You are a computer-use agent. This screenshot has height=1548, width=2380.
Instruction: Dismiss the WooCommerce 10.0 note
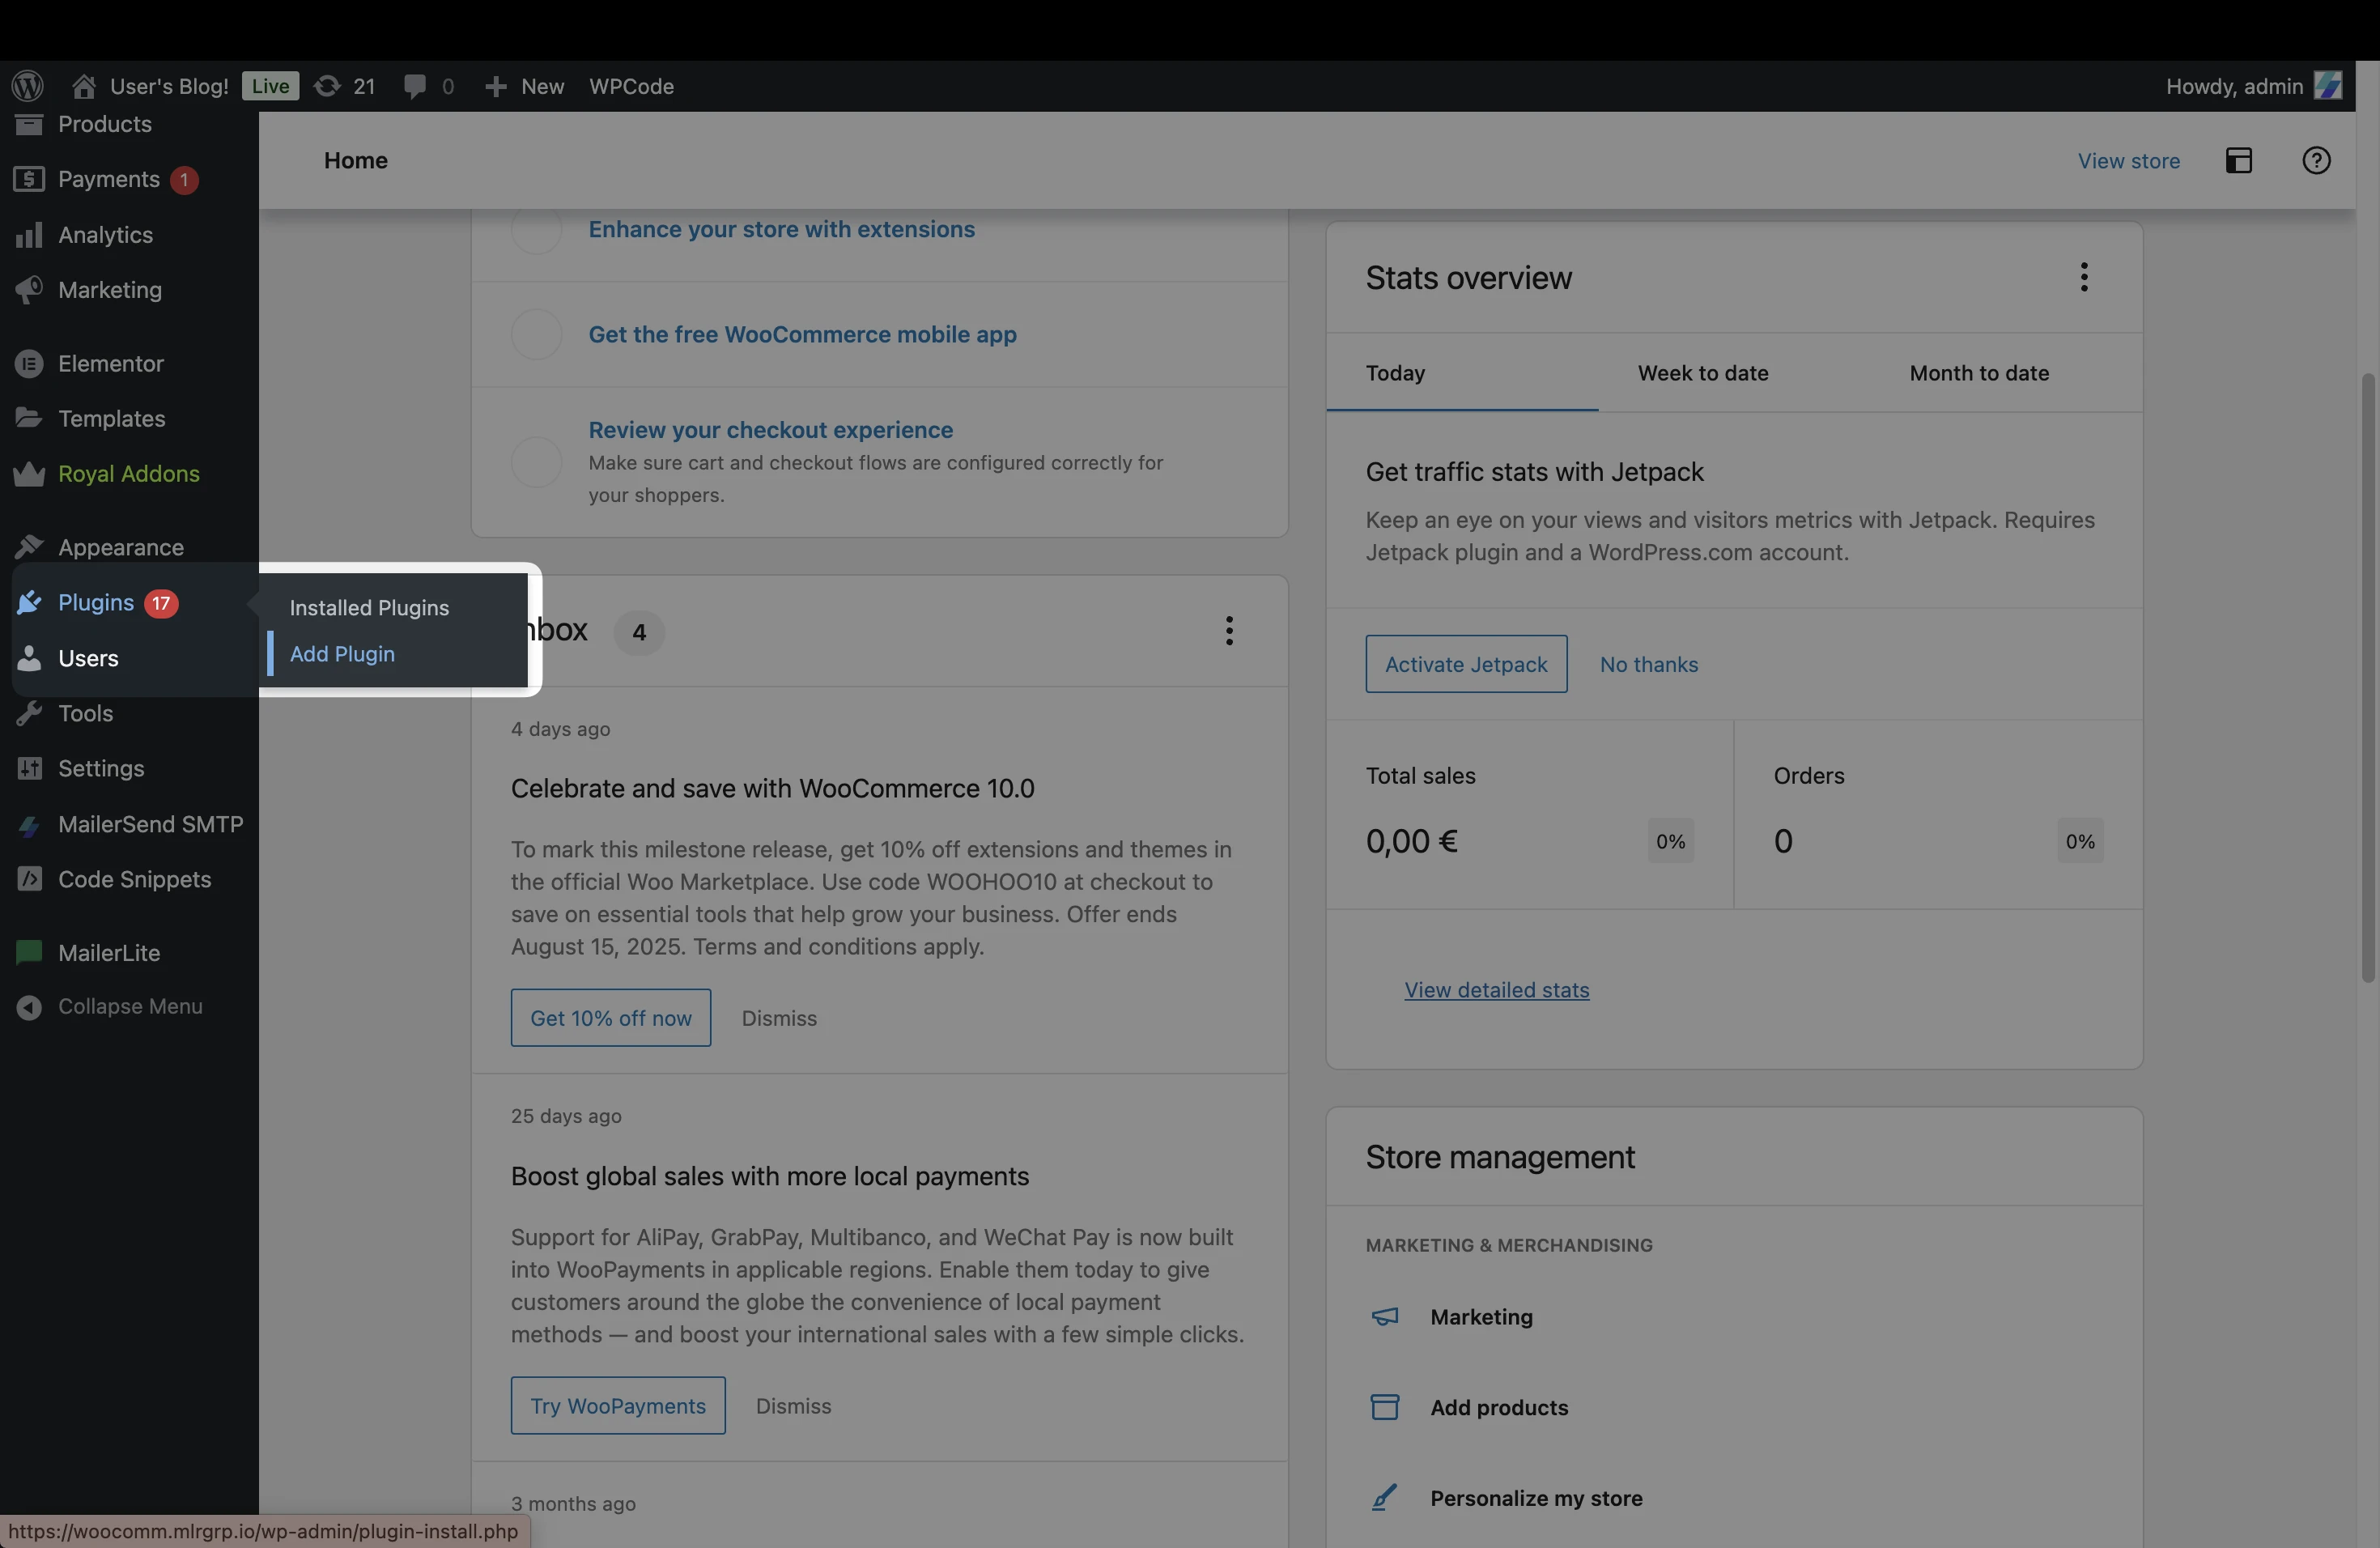tap(779, 1018)
